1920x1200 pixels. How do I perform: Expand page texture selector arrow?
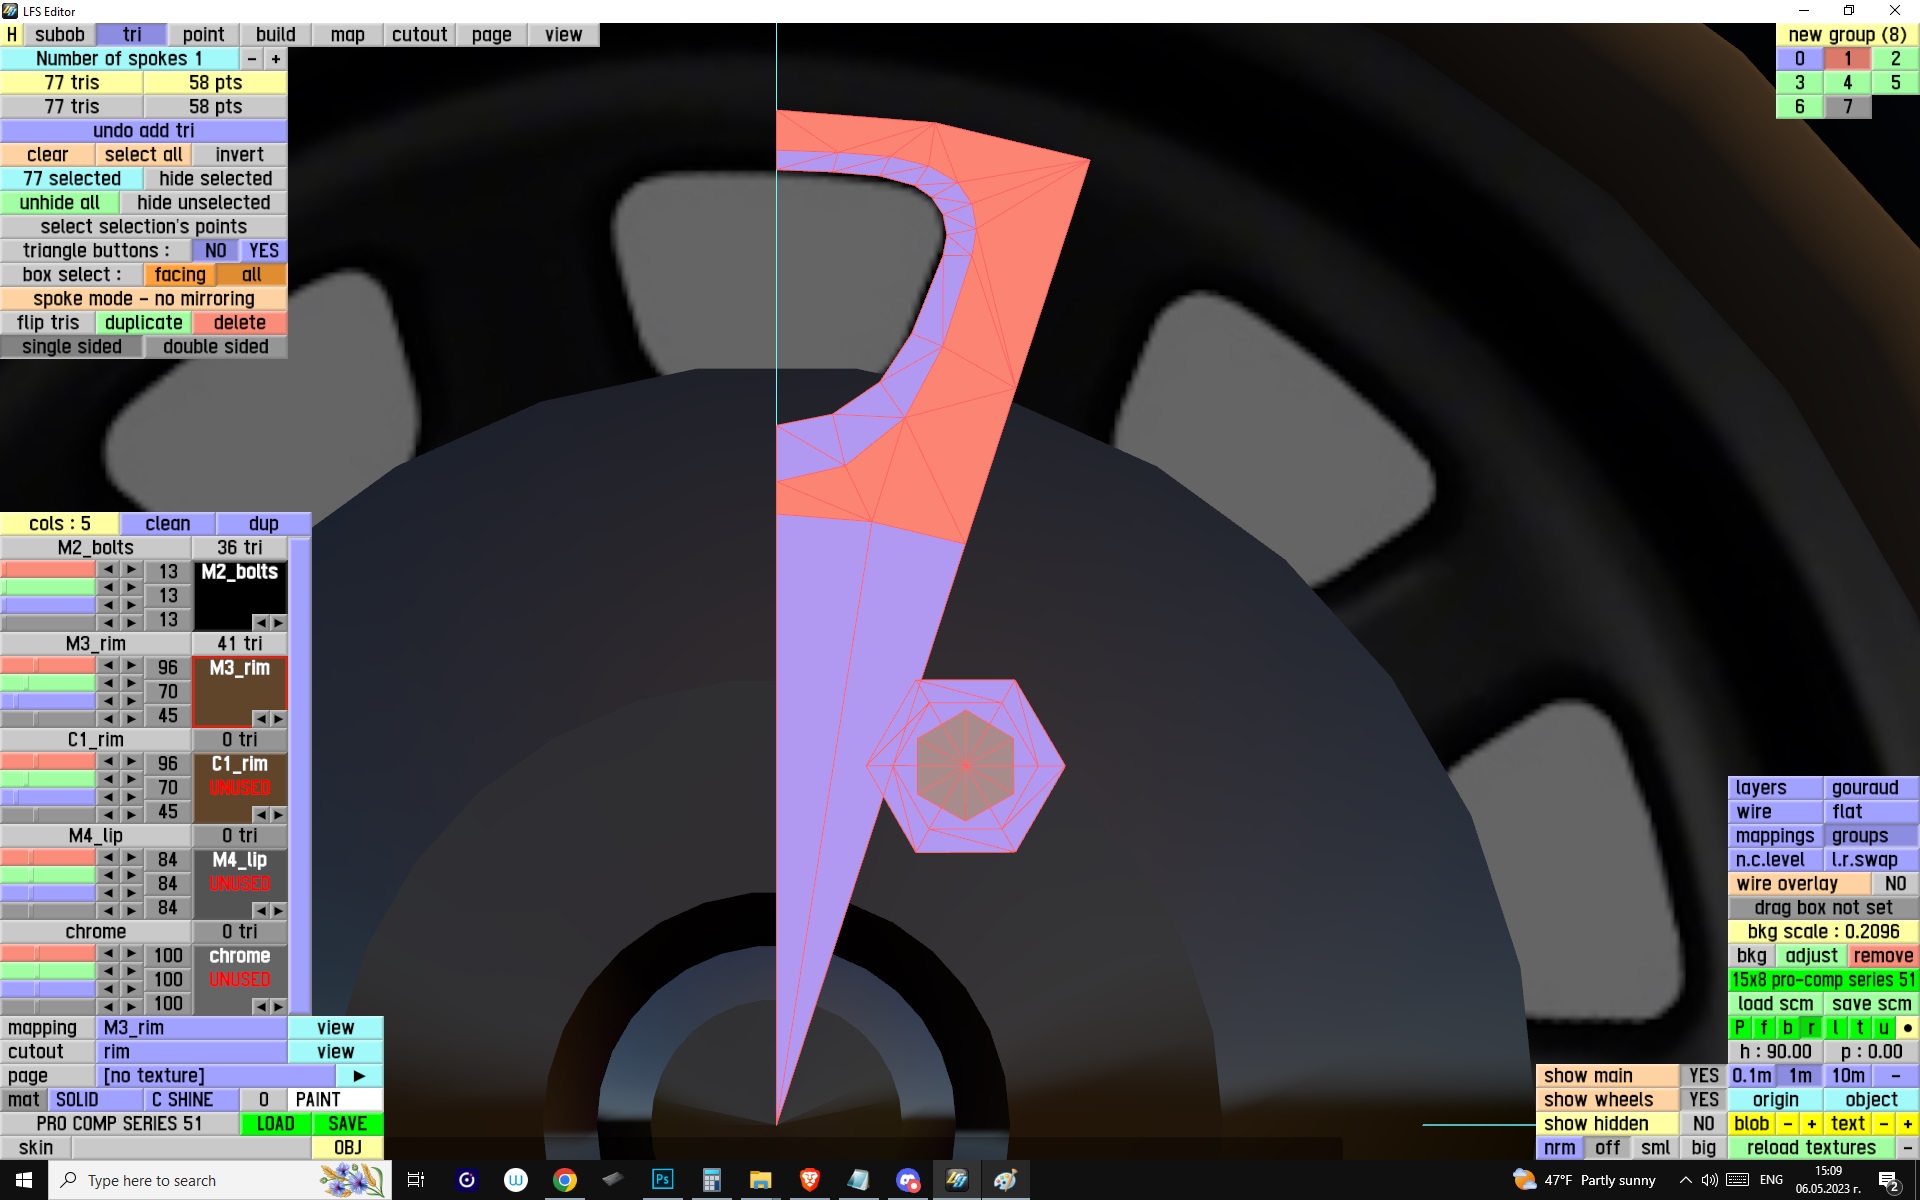coord(359,1076)
